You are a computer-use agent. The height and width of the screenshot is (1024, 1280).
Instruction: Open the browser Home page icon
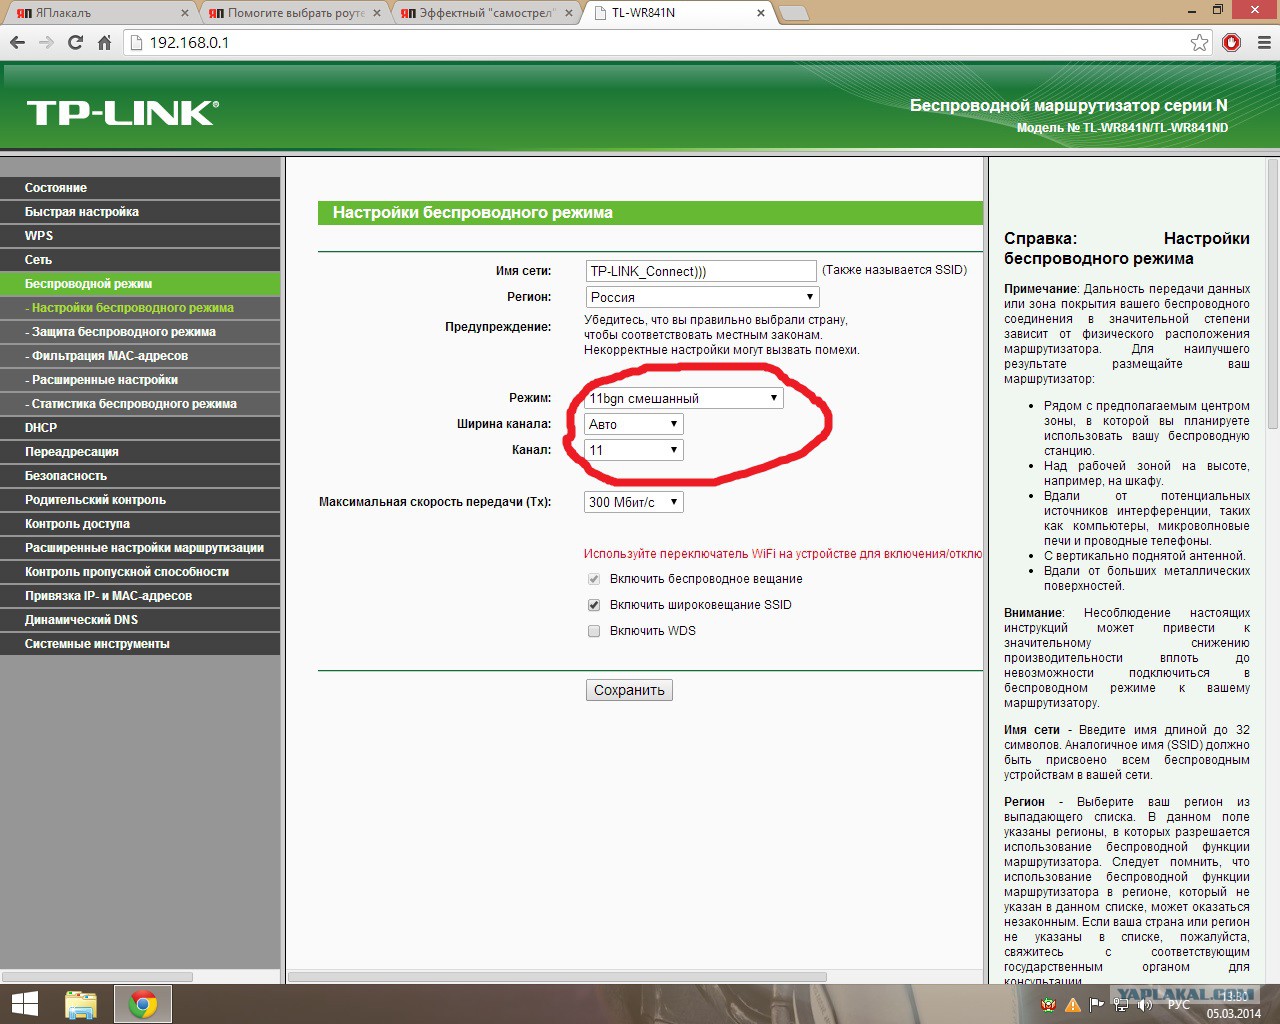[x=104, y=42]
